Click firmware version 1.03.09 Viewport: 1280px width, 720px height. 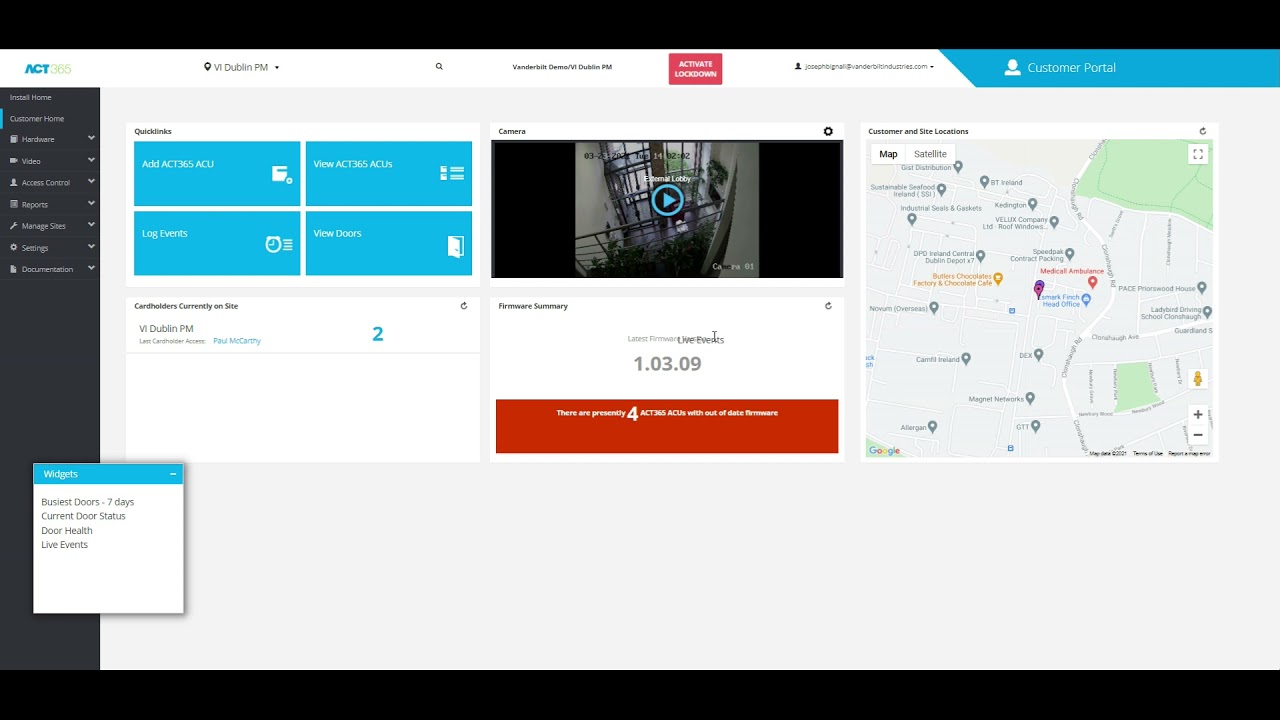click(667, 364)
